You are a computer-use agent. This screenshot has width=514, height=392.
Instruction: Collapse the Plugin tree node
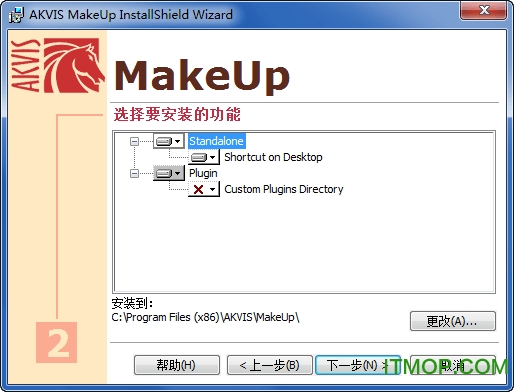coord(134,173)
